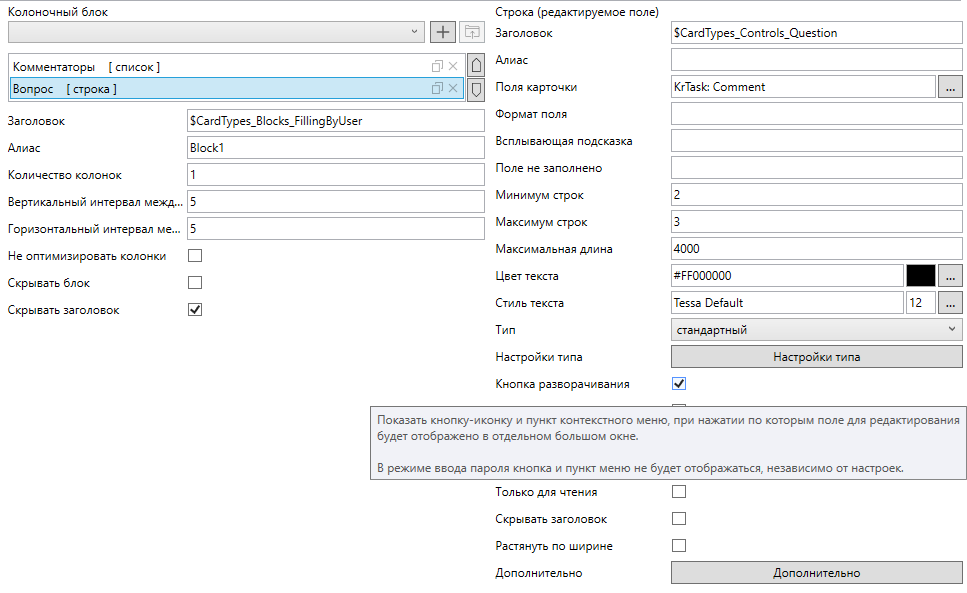
Task: Click the Максимальная длина input field
Action: tap(817, 249)
